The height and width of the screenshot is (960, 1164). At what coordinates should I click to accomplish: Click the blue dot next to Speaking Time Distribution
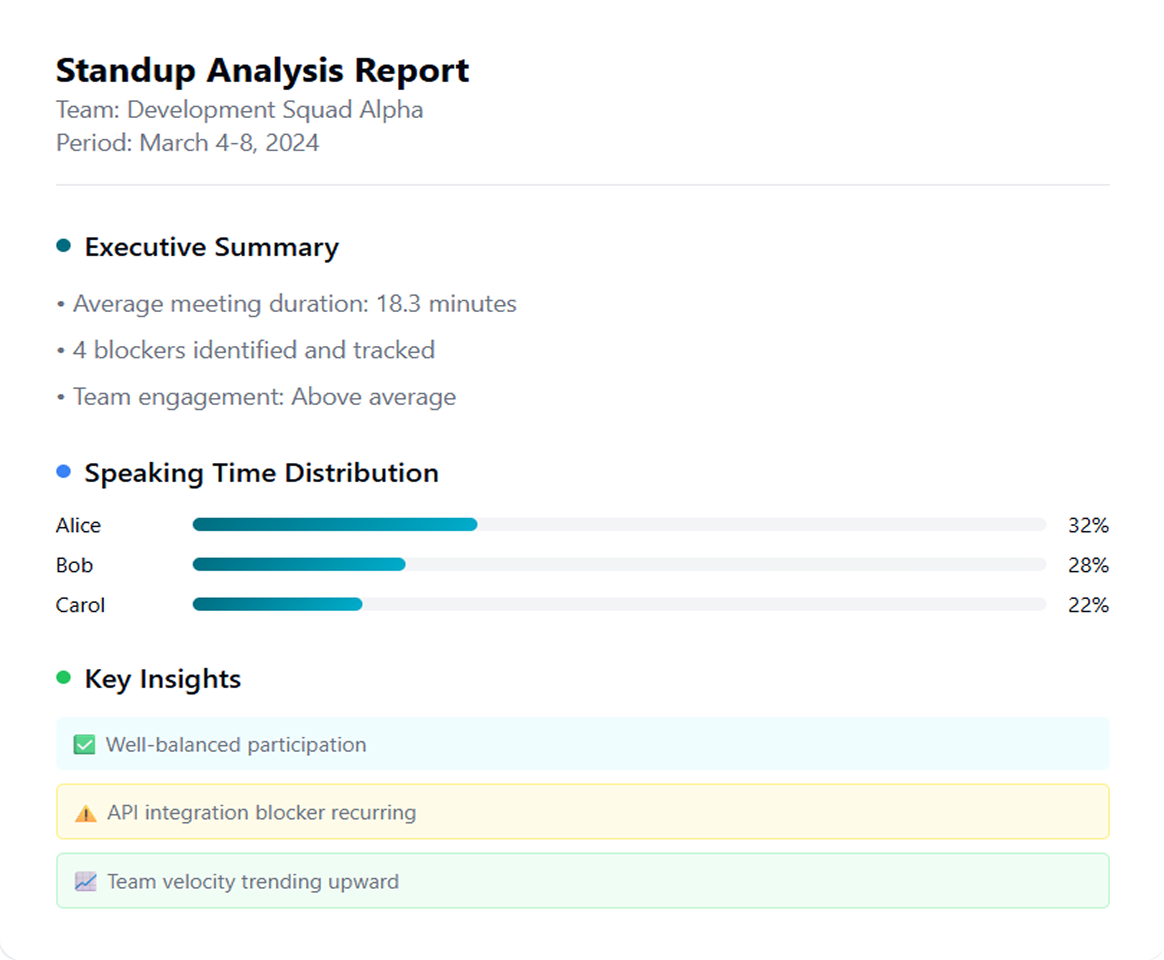(x=64, y=471)
